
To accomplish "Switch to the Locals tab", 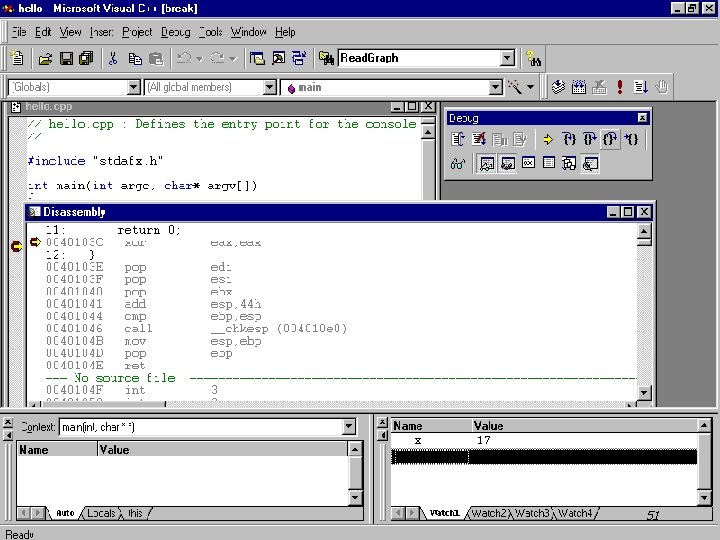I will pyautogui.click(x=101, y=513).
